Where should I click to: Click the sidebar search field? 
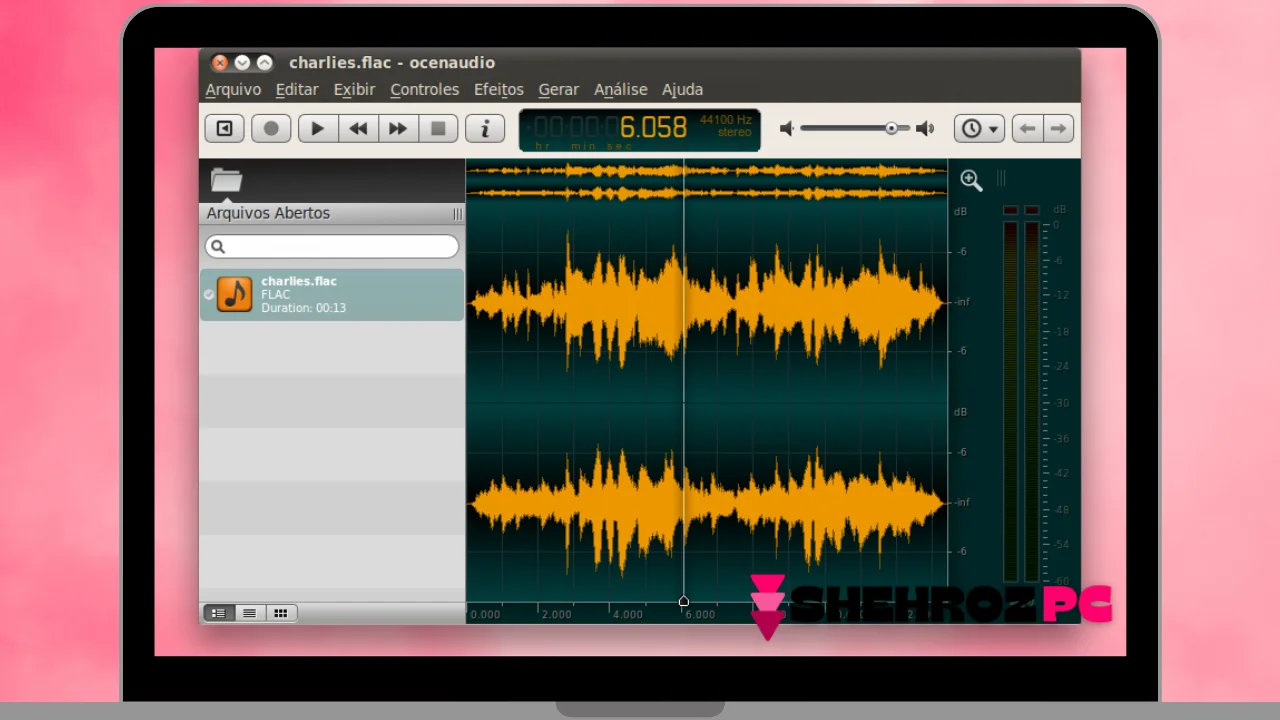(x=332, y=246)
